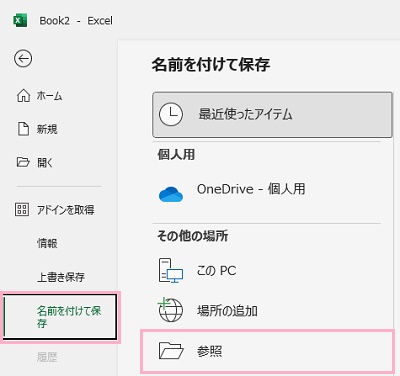
Task: Click the OneDrive cloud icon
Action: 171,194
